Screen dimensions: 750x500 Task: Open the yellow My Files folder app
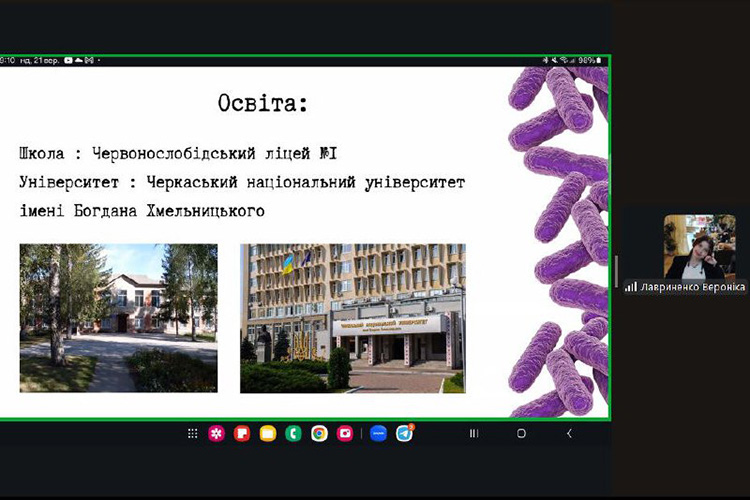268,433
